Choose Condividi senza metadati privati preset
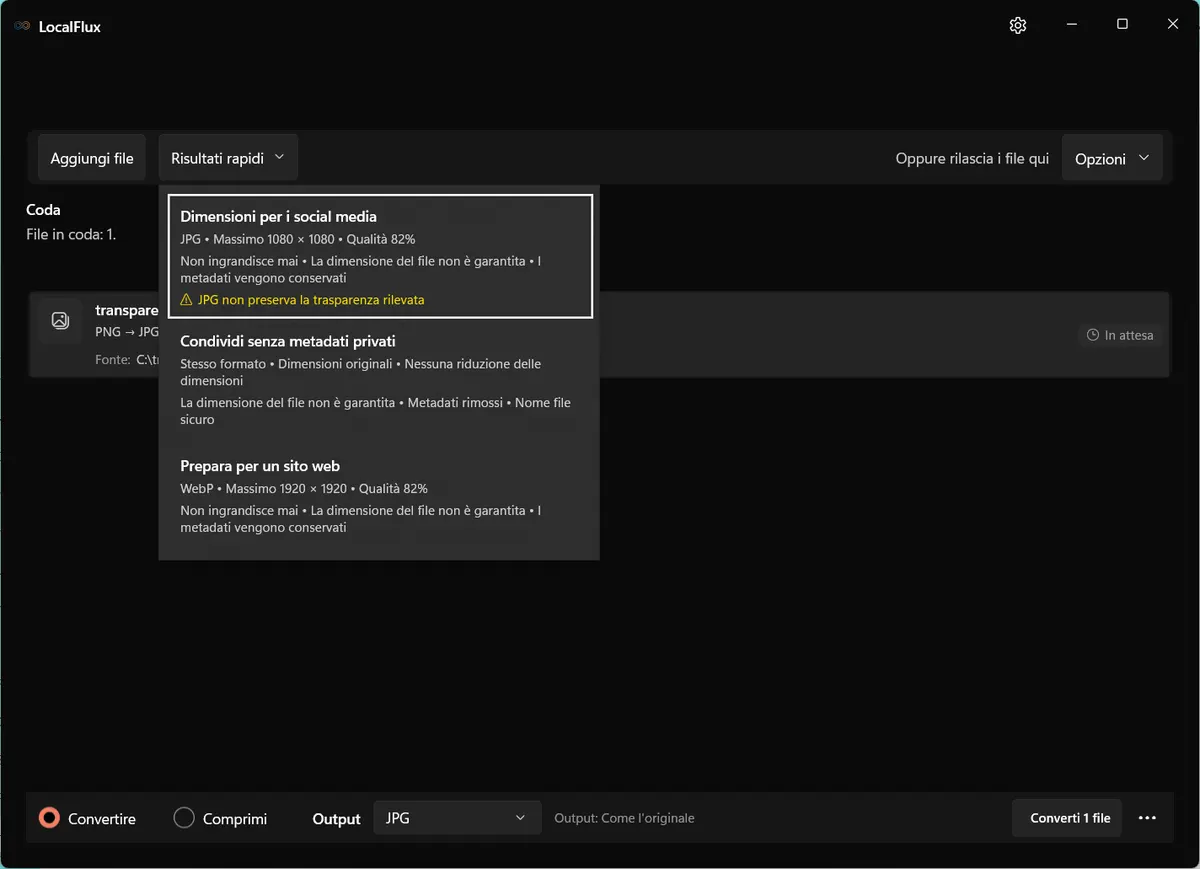Screen dimensions: 1200x869 pyautogui.click(x=380, y=380)
